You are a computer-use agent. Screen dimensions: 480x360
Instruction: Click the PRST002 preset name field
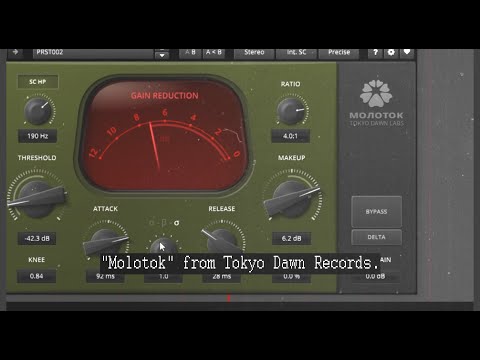pos(93,53)
